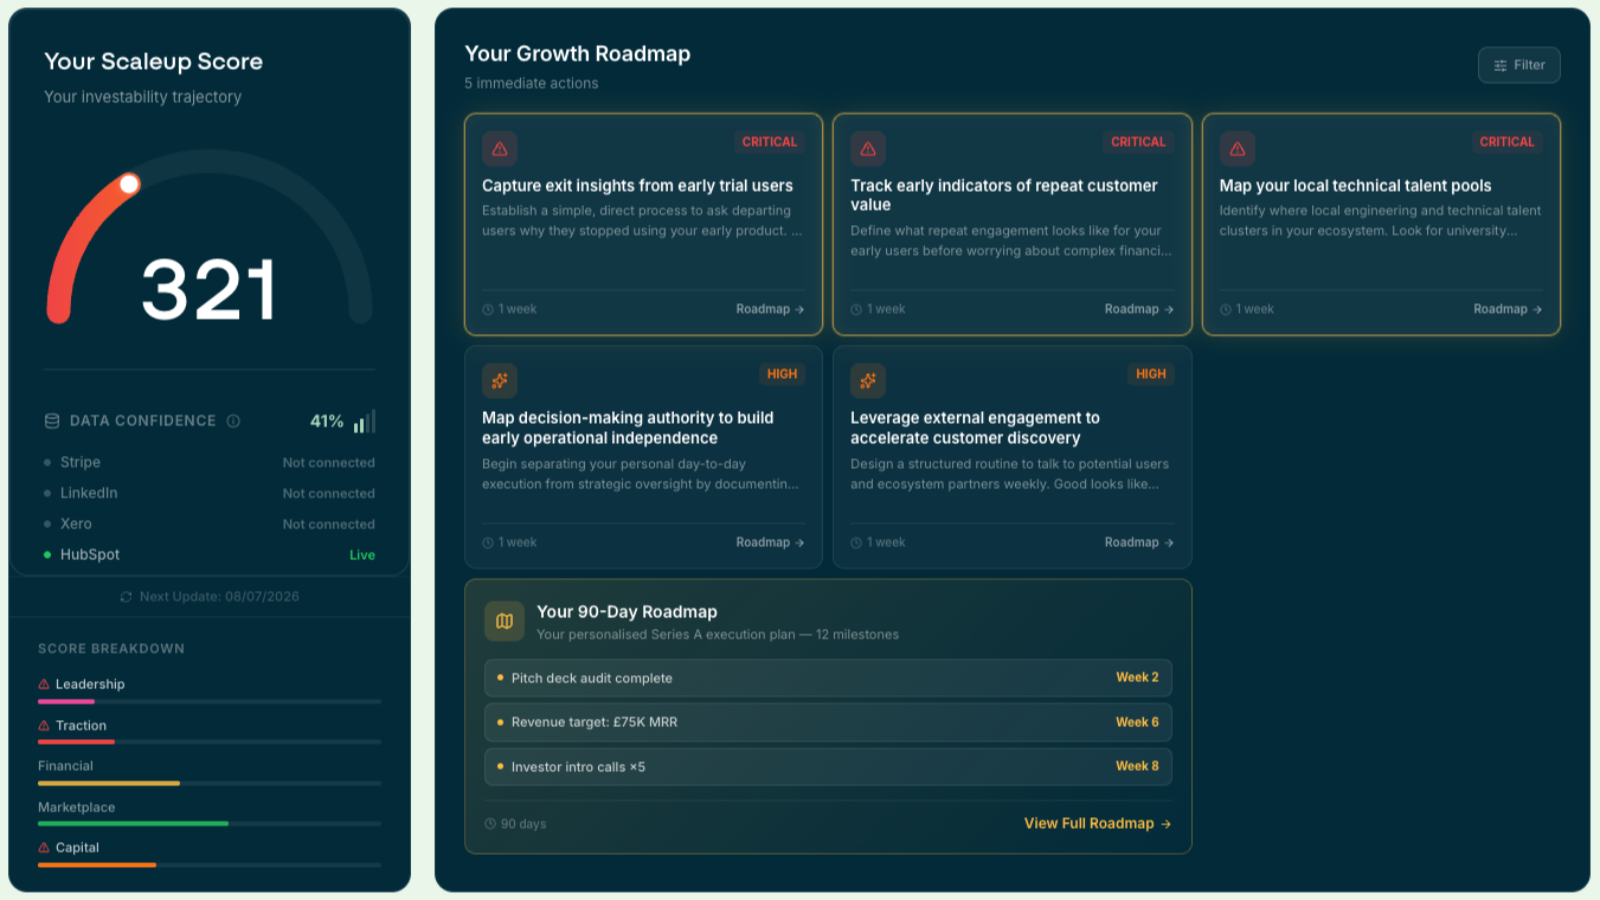Click View Full Roadmap link
1600x900 pixels.
point(1097,823)
